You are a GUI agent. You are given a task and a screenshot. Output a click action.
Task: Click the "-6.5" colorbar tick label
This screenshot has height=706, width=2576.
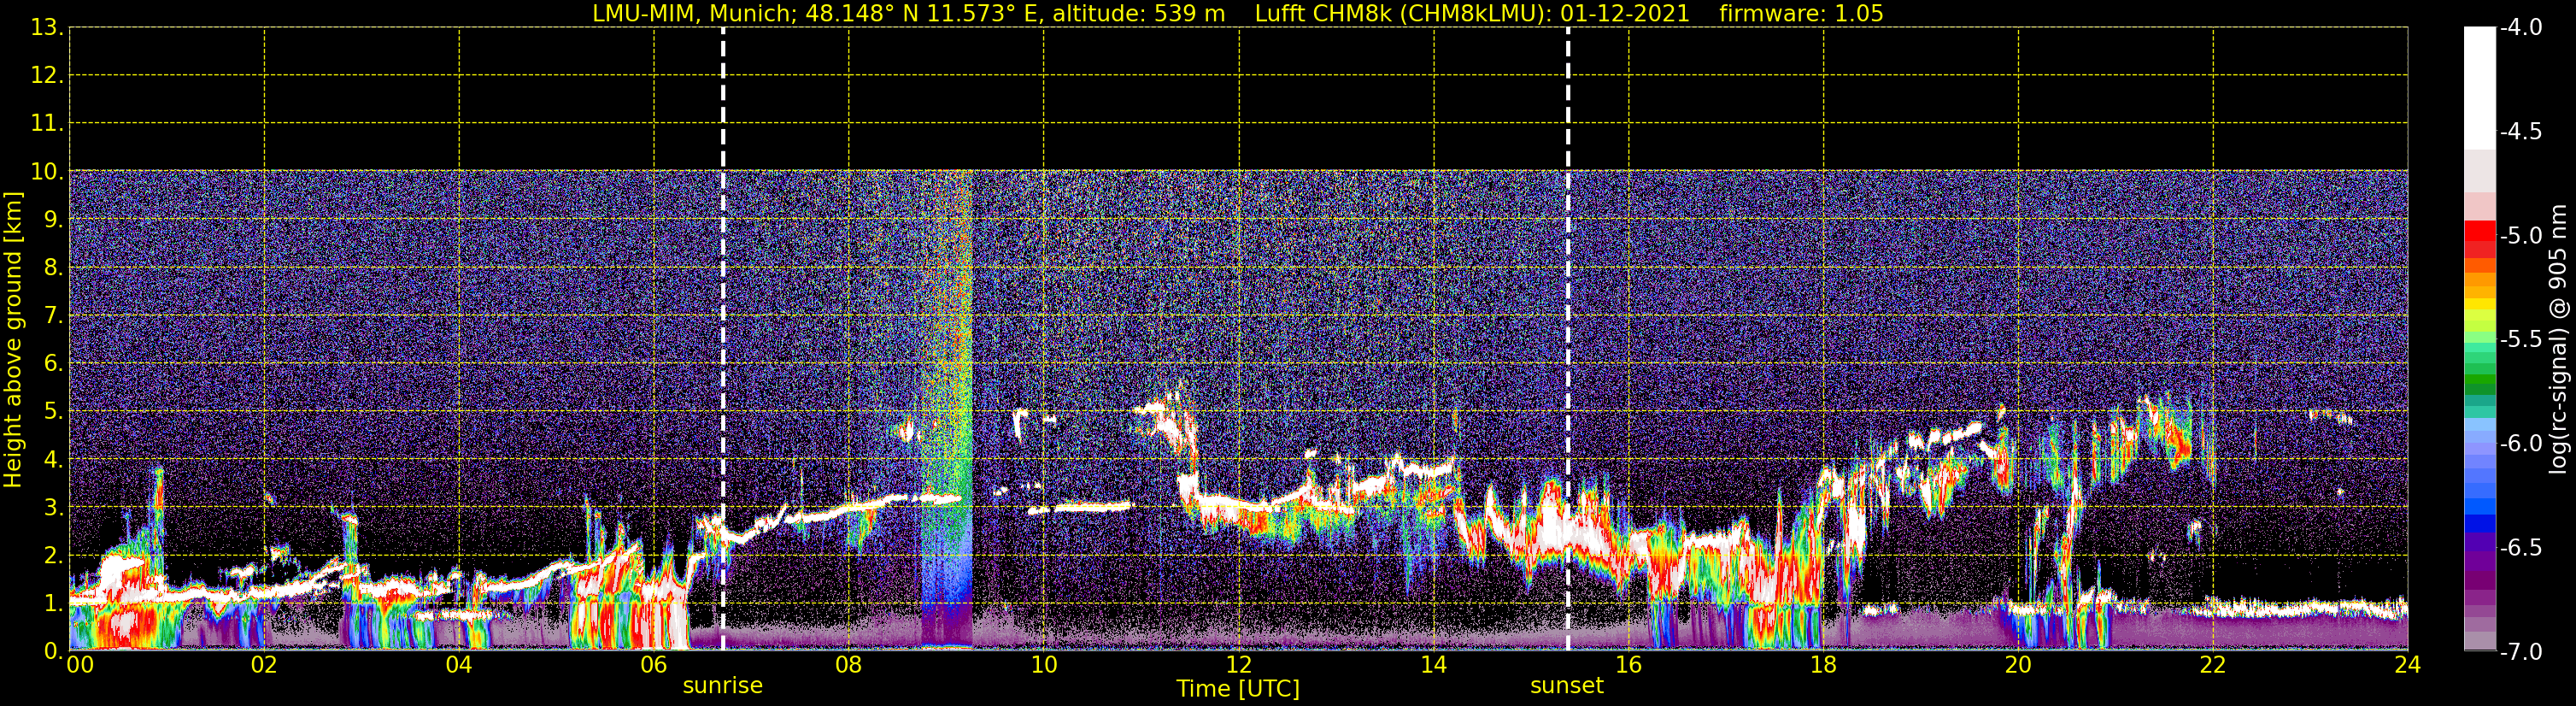[x=2521, y=547]
